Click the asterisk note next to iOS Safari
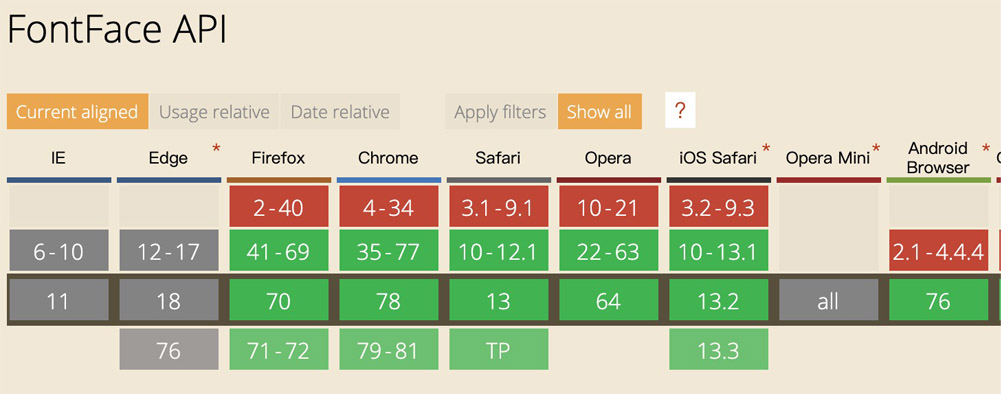The image size is (1001, 394). pos(766,150)
